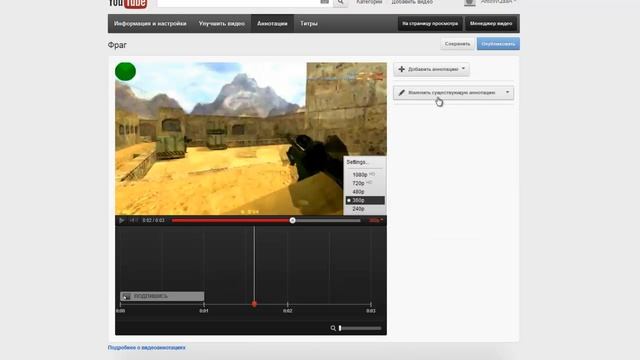Open Подробнее о видеоаннотациях link

click(x=147, y=348)
